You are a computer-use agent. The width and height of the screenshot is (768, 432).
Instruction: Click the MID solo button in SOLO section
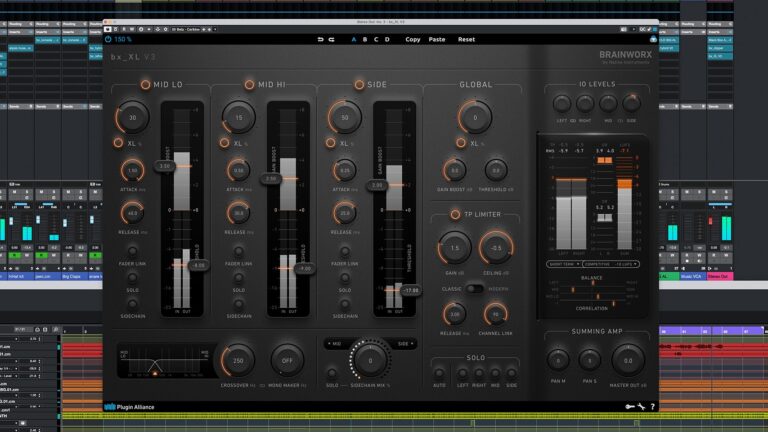(495, 373)
